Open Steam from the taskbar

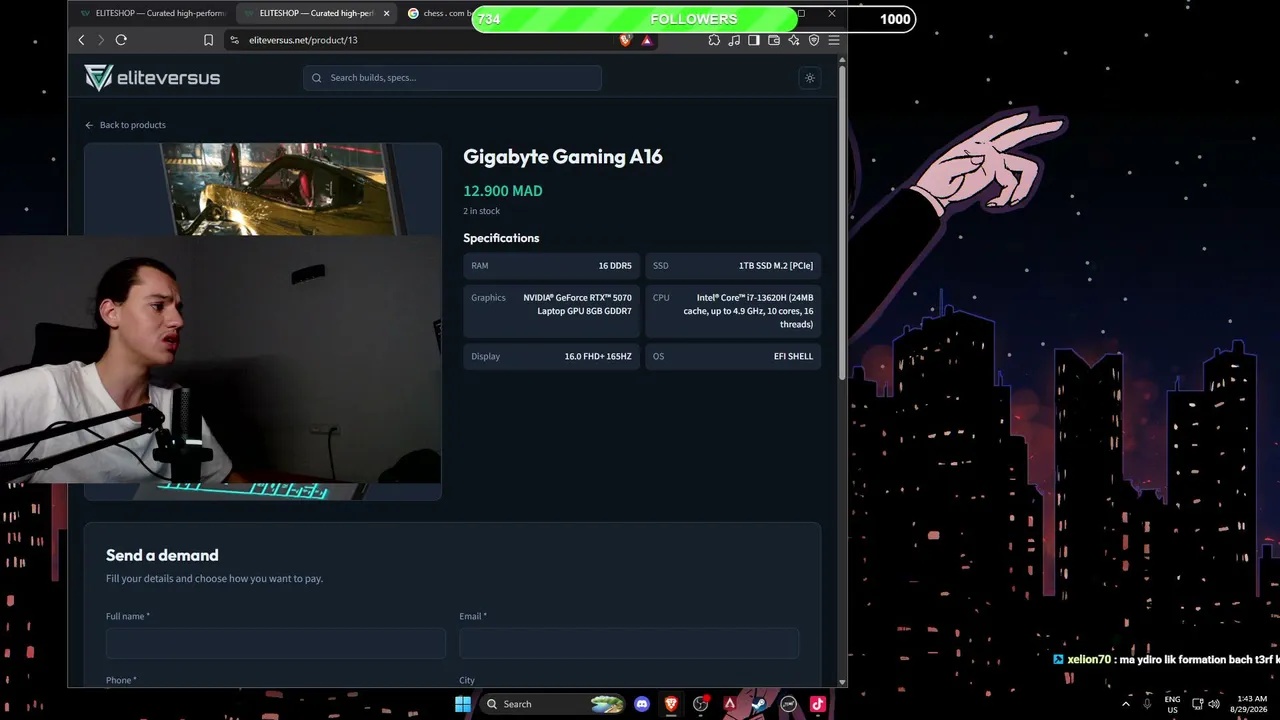click(x=759, y=704)
